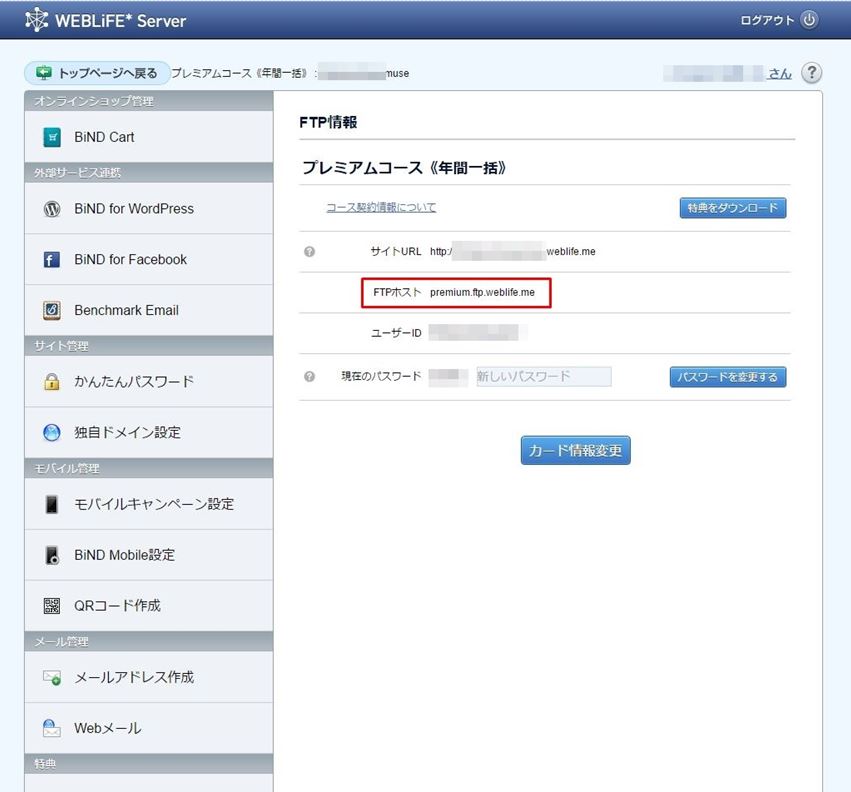
Task: Click the premium.ftp.weblife.me FTP host text
Action: tap(482, 293)
